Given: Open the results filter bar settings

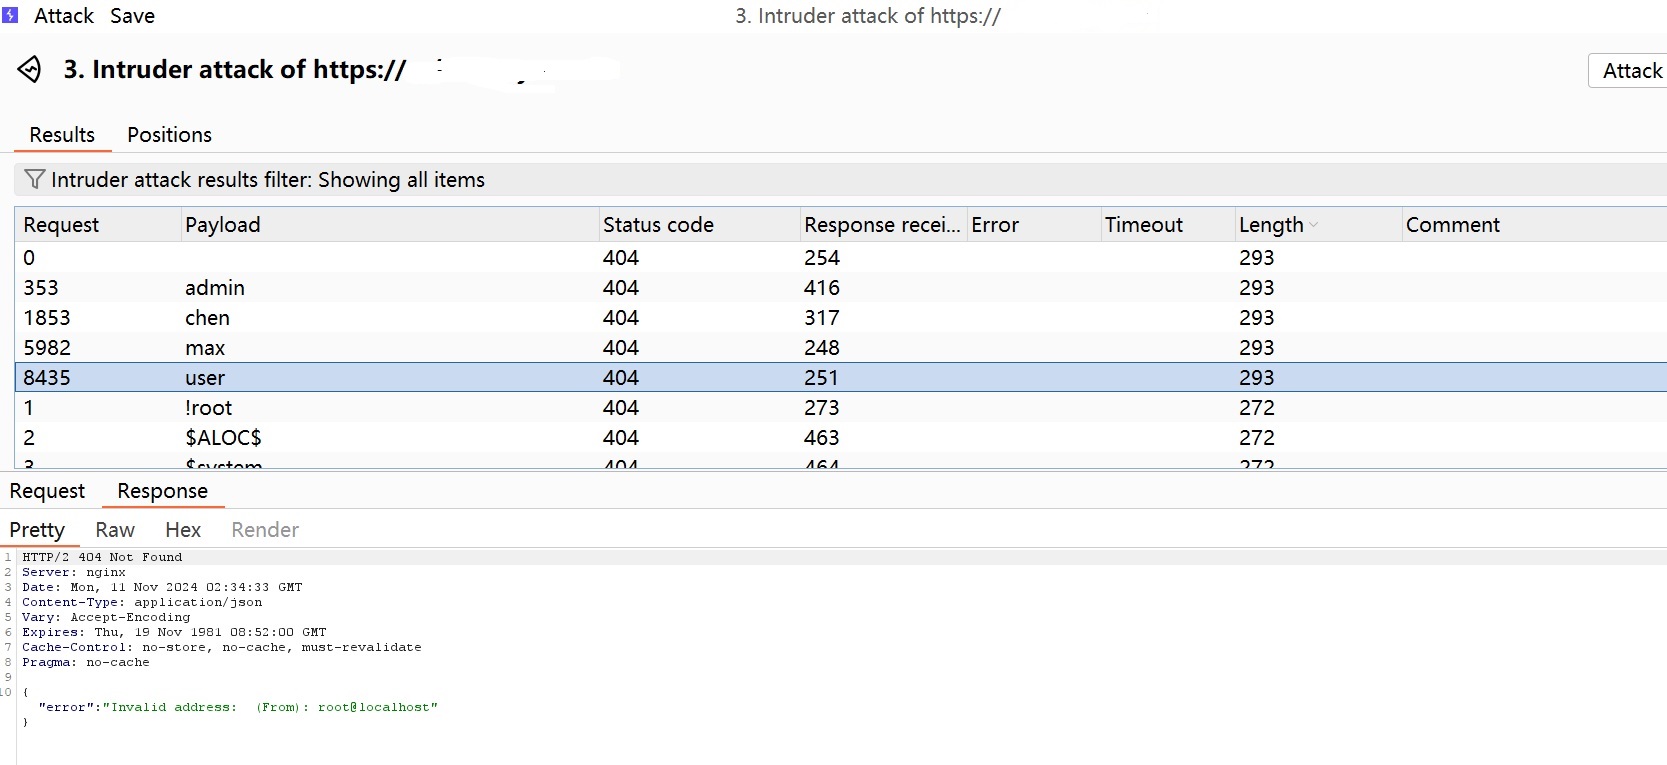Looking at the screenshot, I should click(268, 180).
